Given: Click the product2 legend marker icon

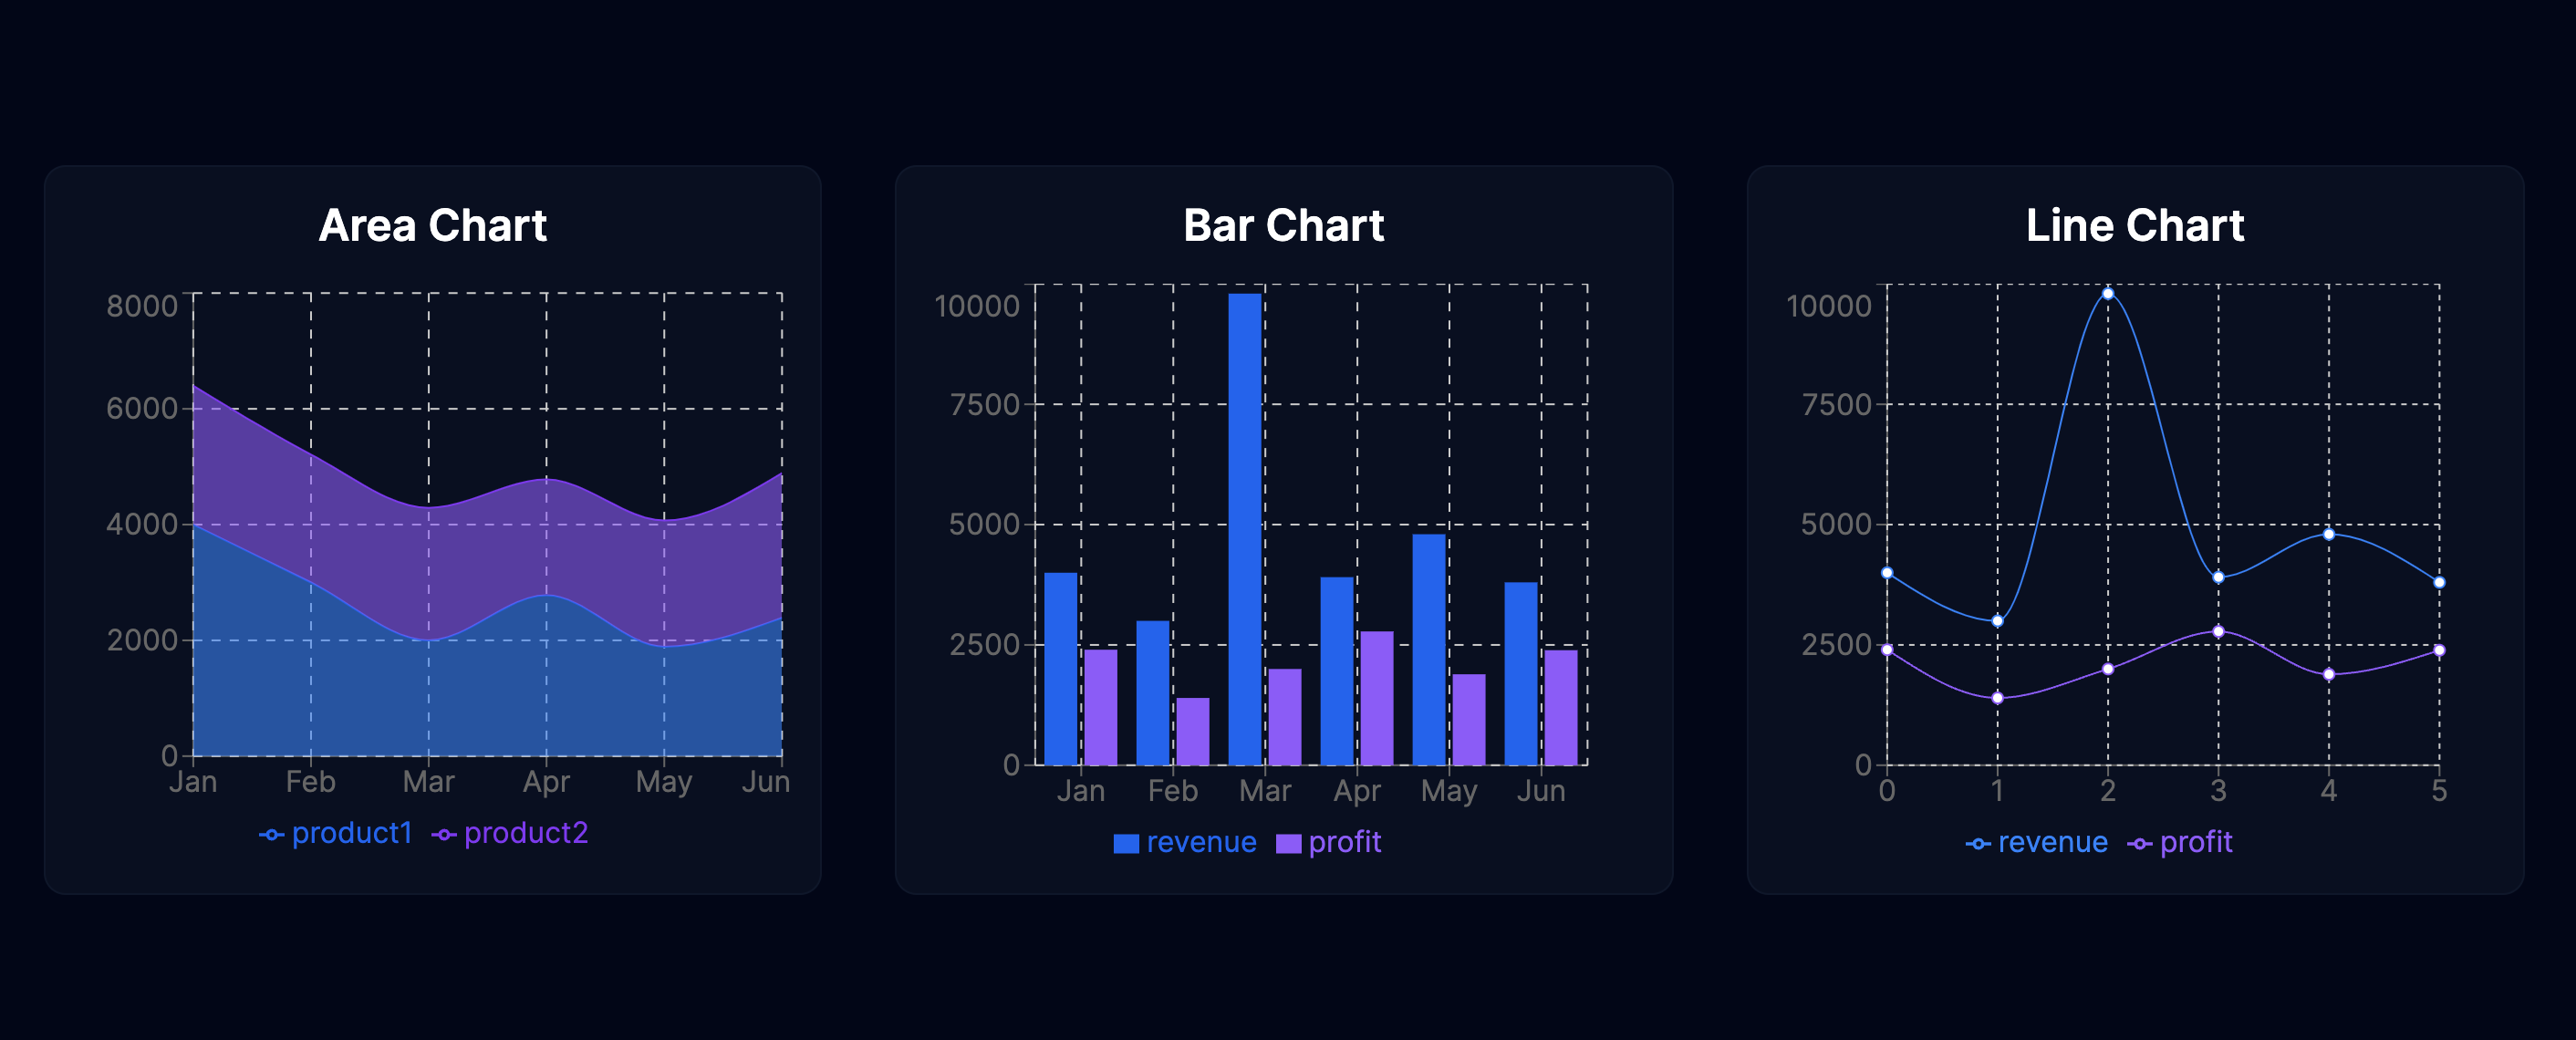Looking at the screenshot, I should pyautogui.click(x=444, y=834).
